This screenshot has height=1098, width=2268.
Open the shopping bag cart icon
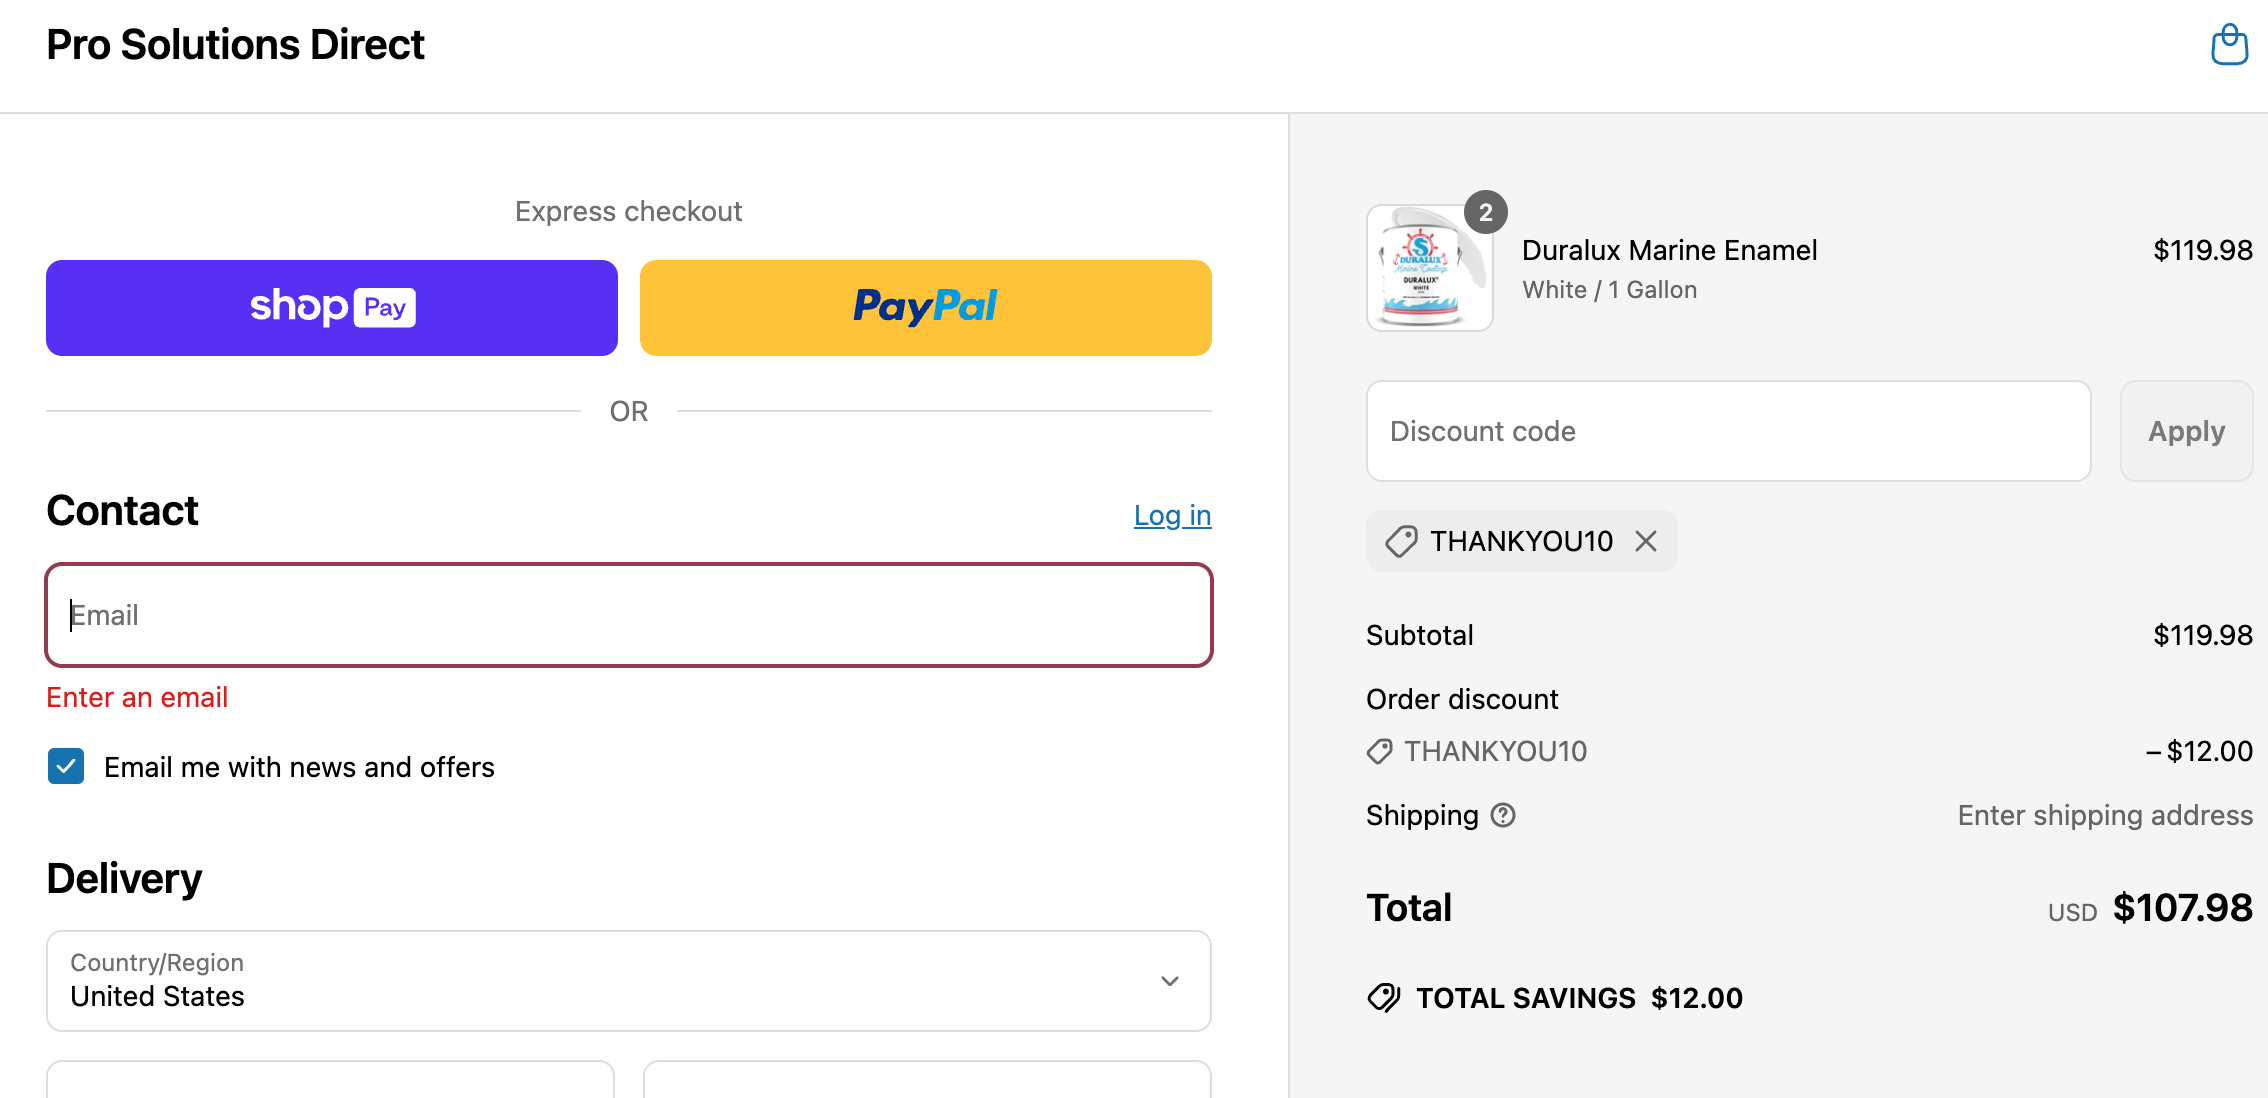pyautogui.click(x=2229, y=45)
